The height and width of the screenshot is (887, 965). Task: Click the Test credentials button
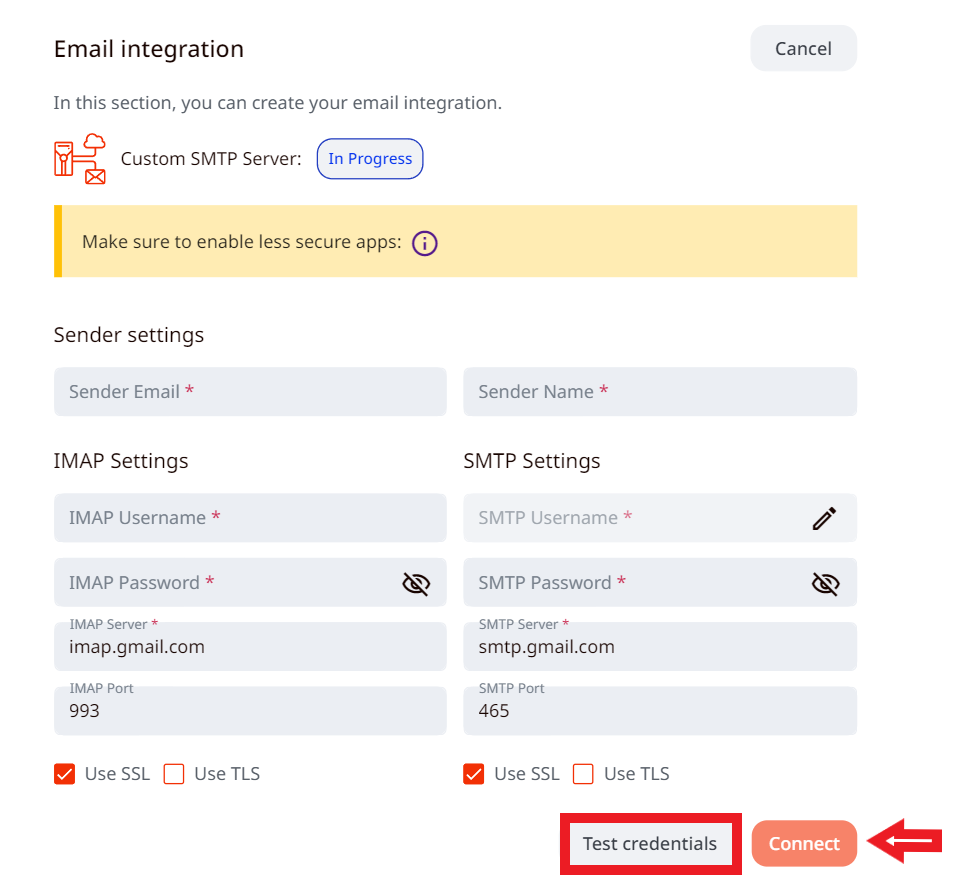click(649, 844)
